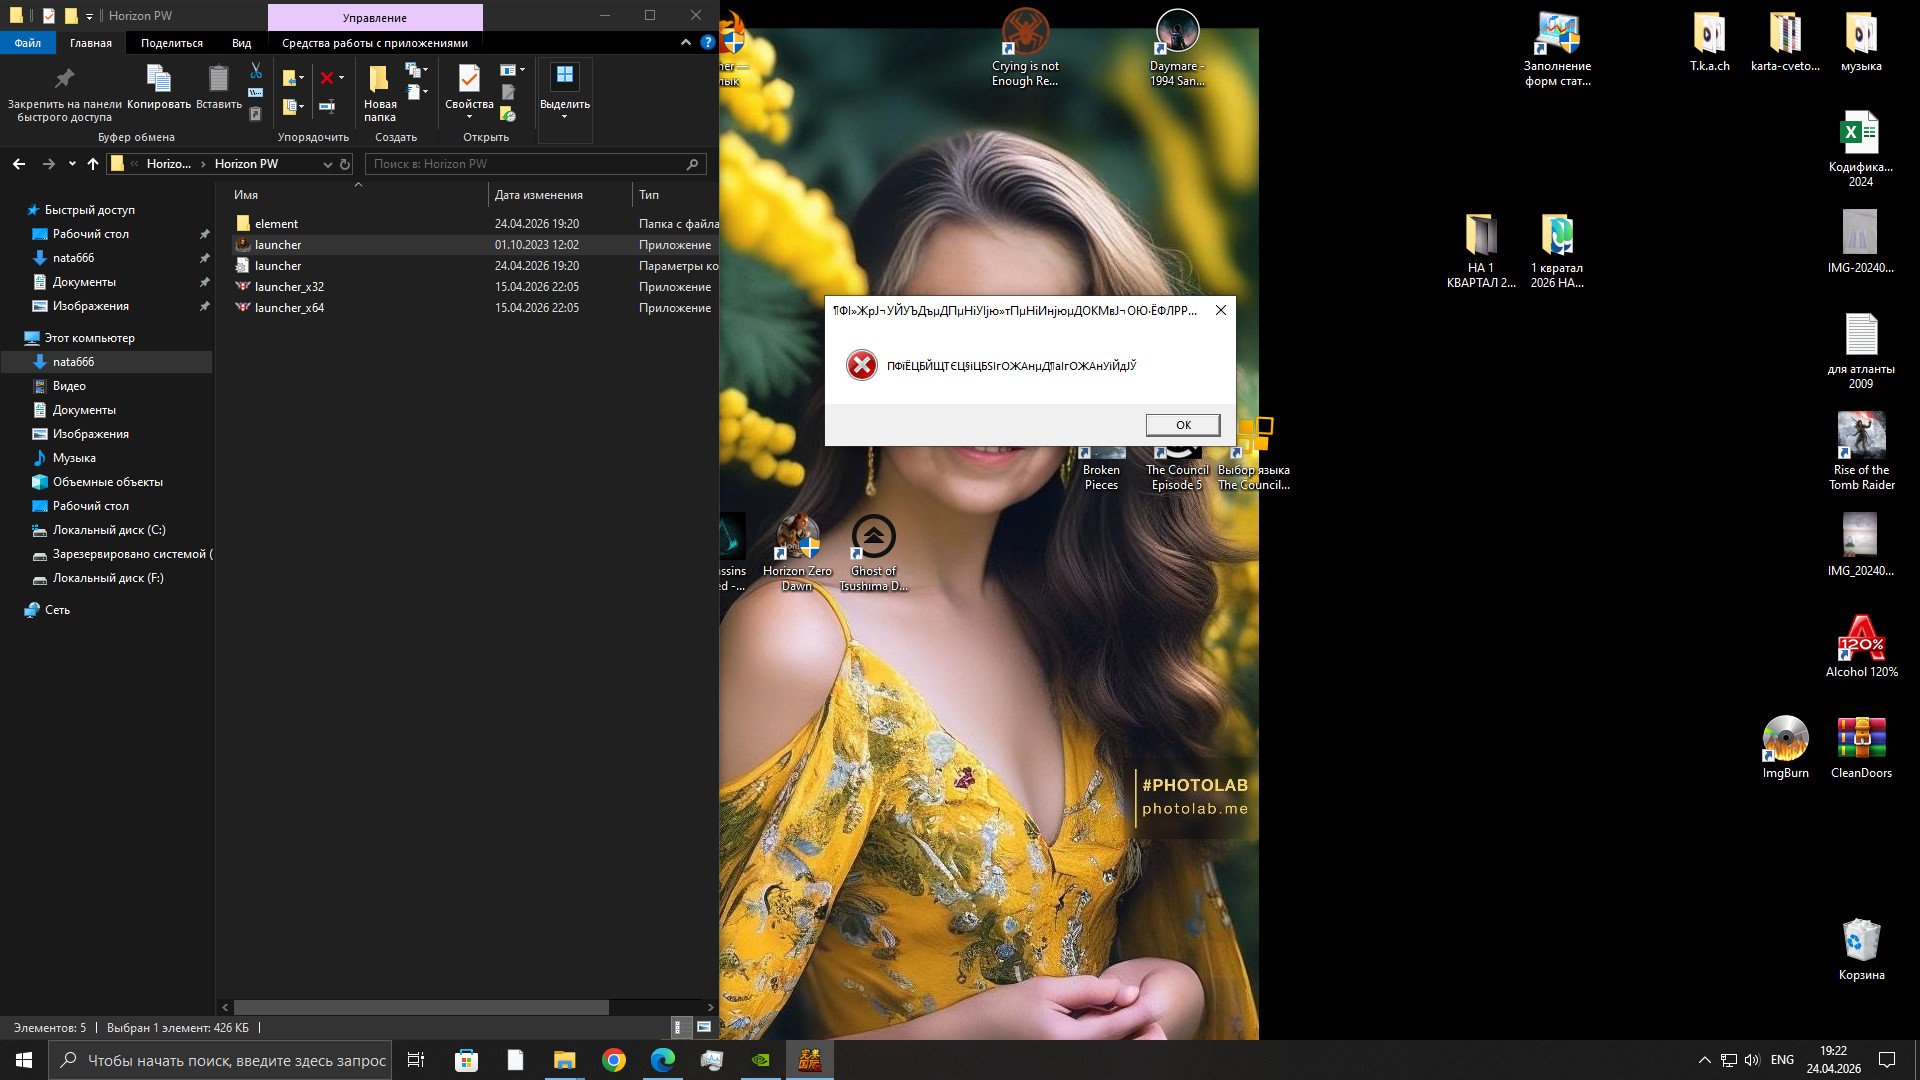Image resolution: width=1920 pixels, height=1080 pixels.
Task: Sort files by Дата изменения column header
Action: (539, 195)
